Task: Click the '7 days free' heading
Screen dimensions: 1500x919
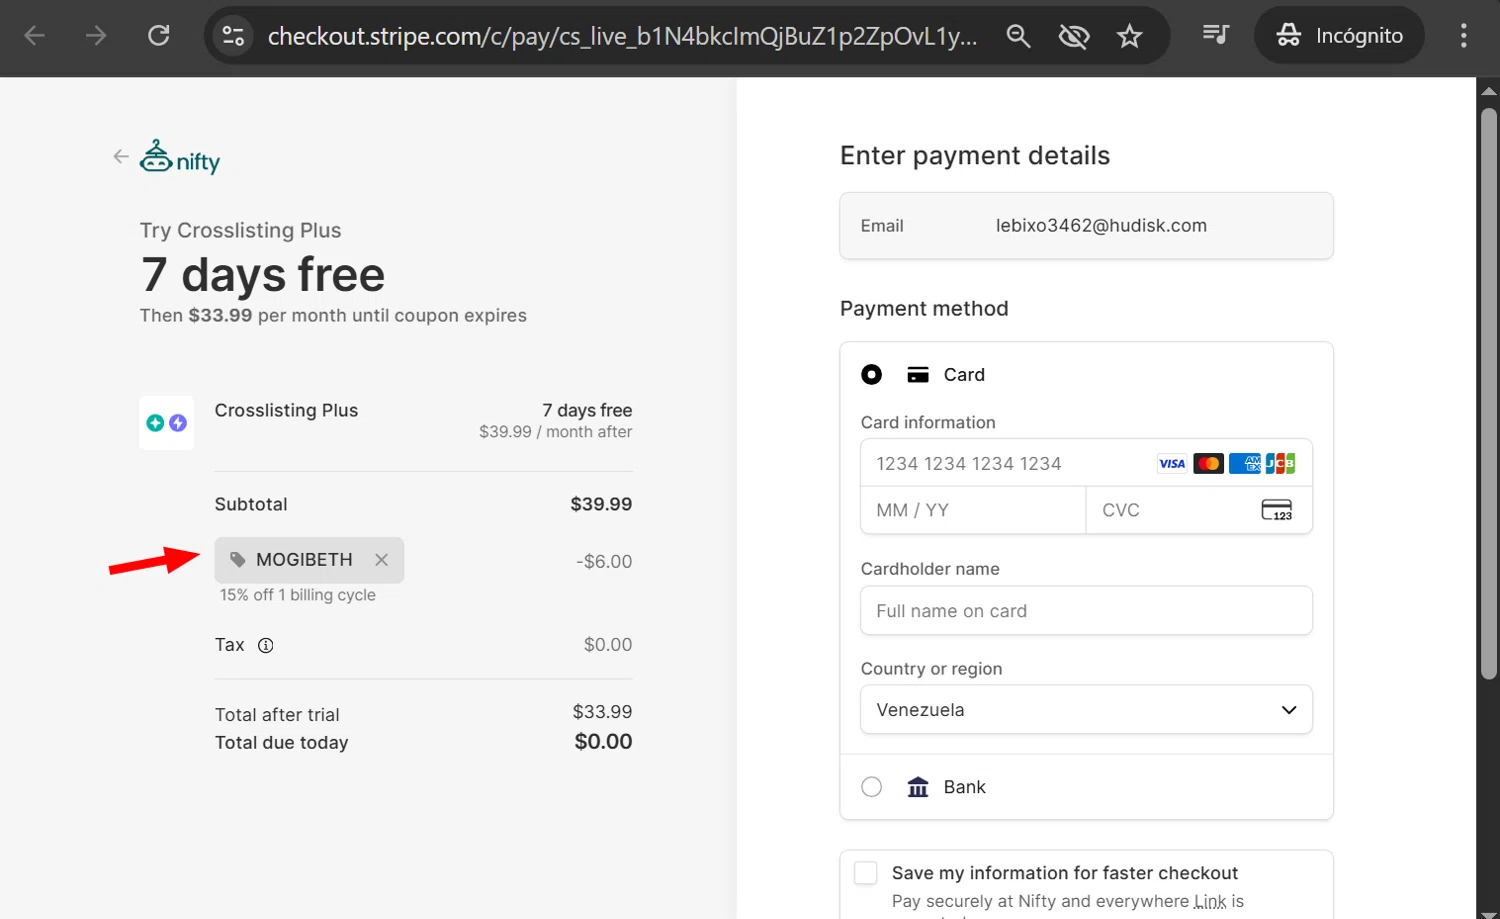Action: point(263,274)
